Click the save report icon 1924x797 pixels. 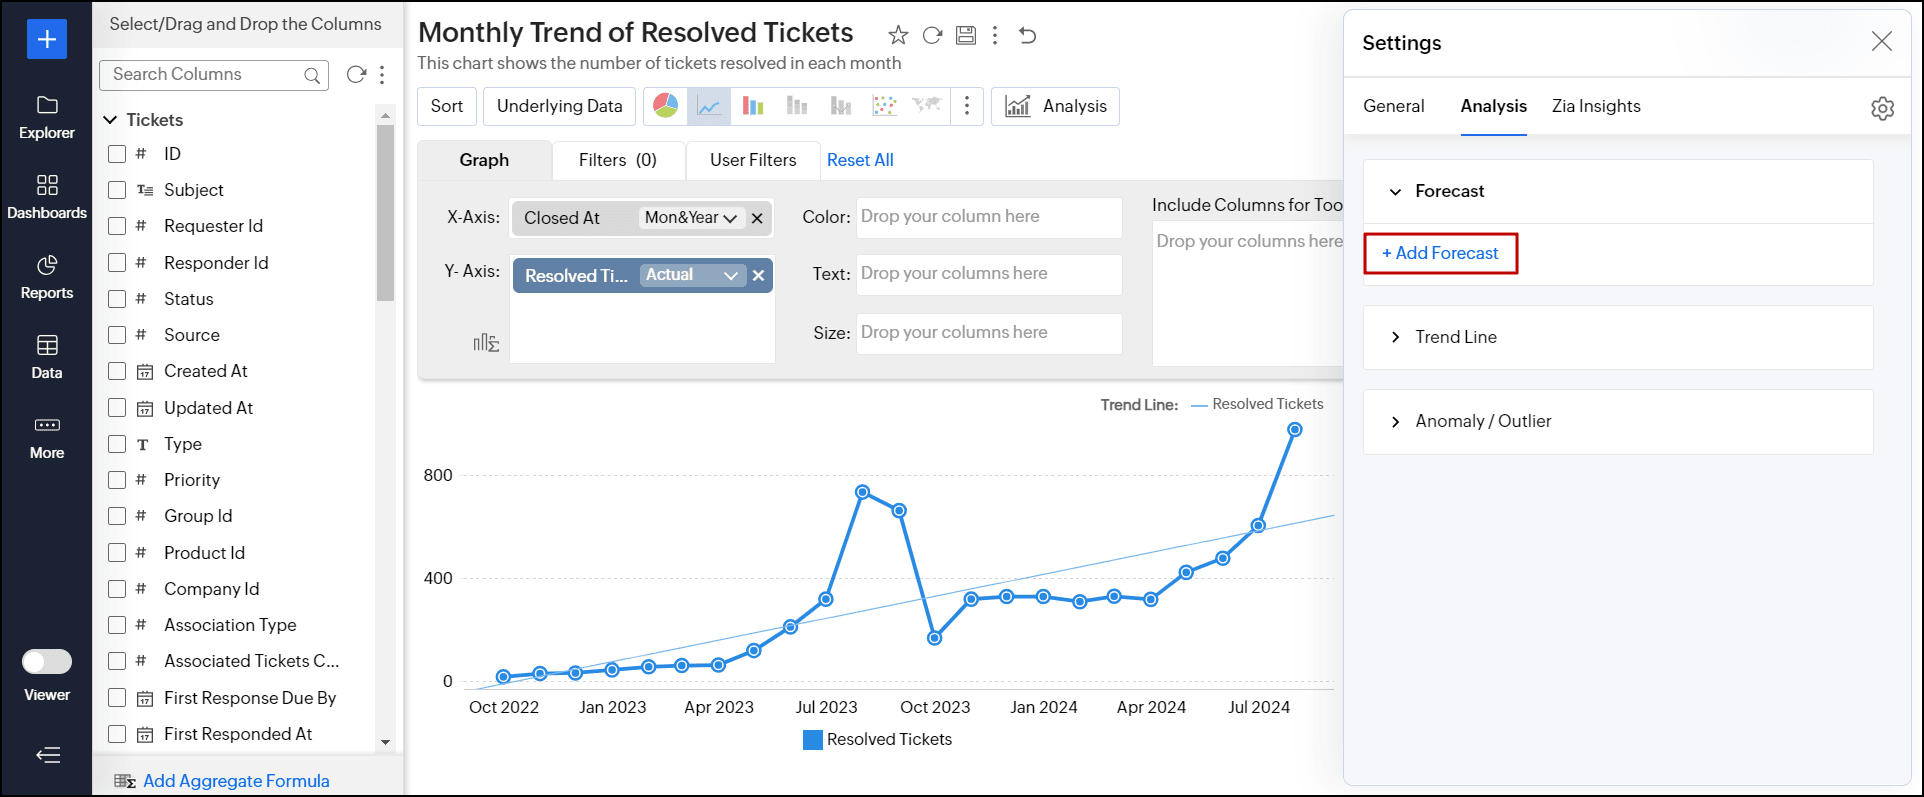pos(965,36)
